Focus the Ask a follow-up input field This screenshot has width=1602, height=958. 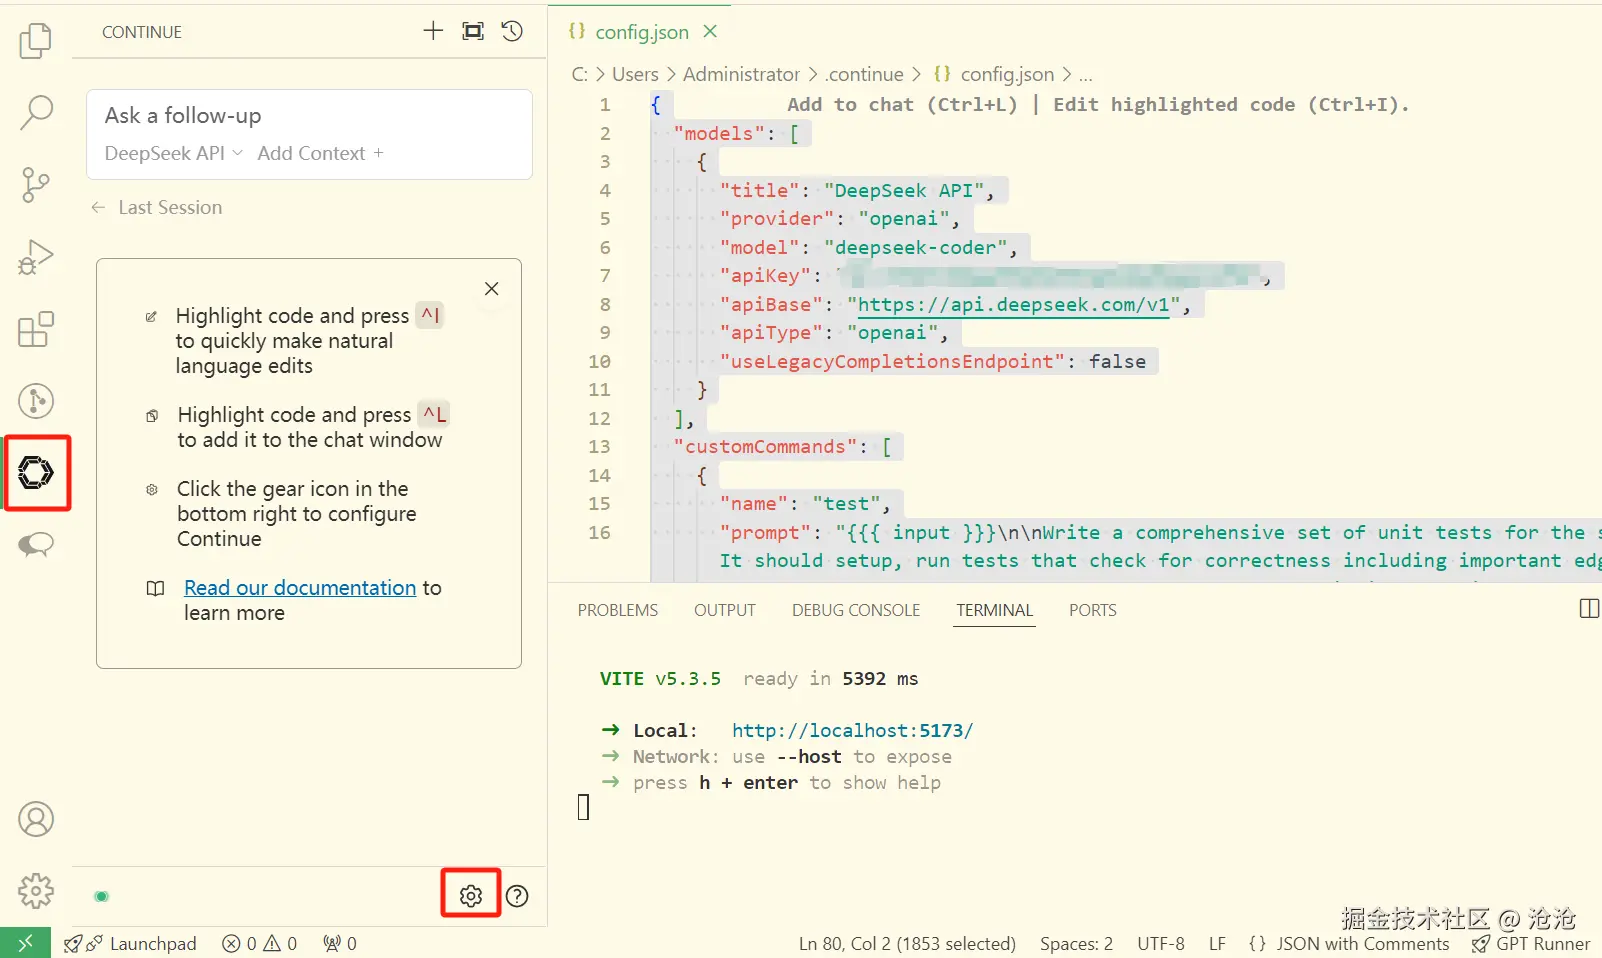click(x=309, y=116)
